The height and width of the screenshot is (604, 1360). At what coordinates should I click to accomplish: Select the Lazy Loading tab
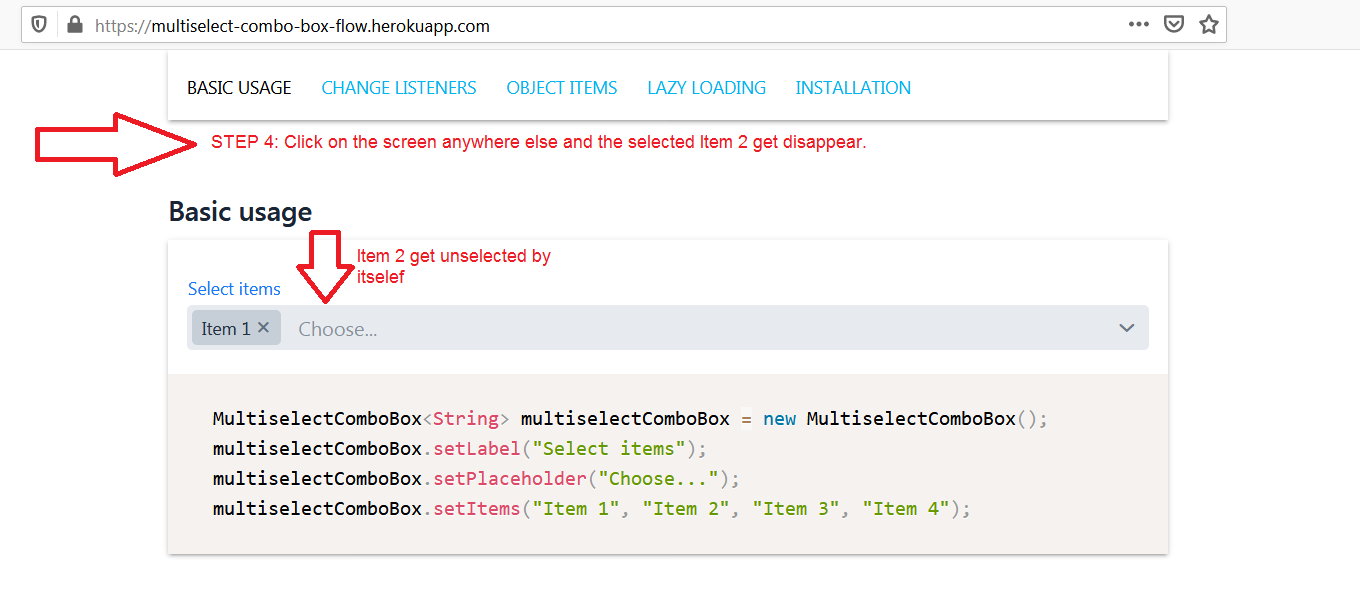pyautogui.click(x=706, y=88)
